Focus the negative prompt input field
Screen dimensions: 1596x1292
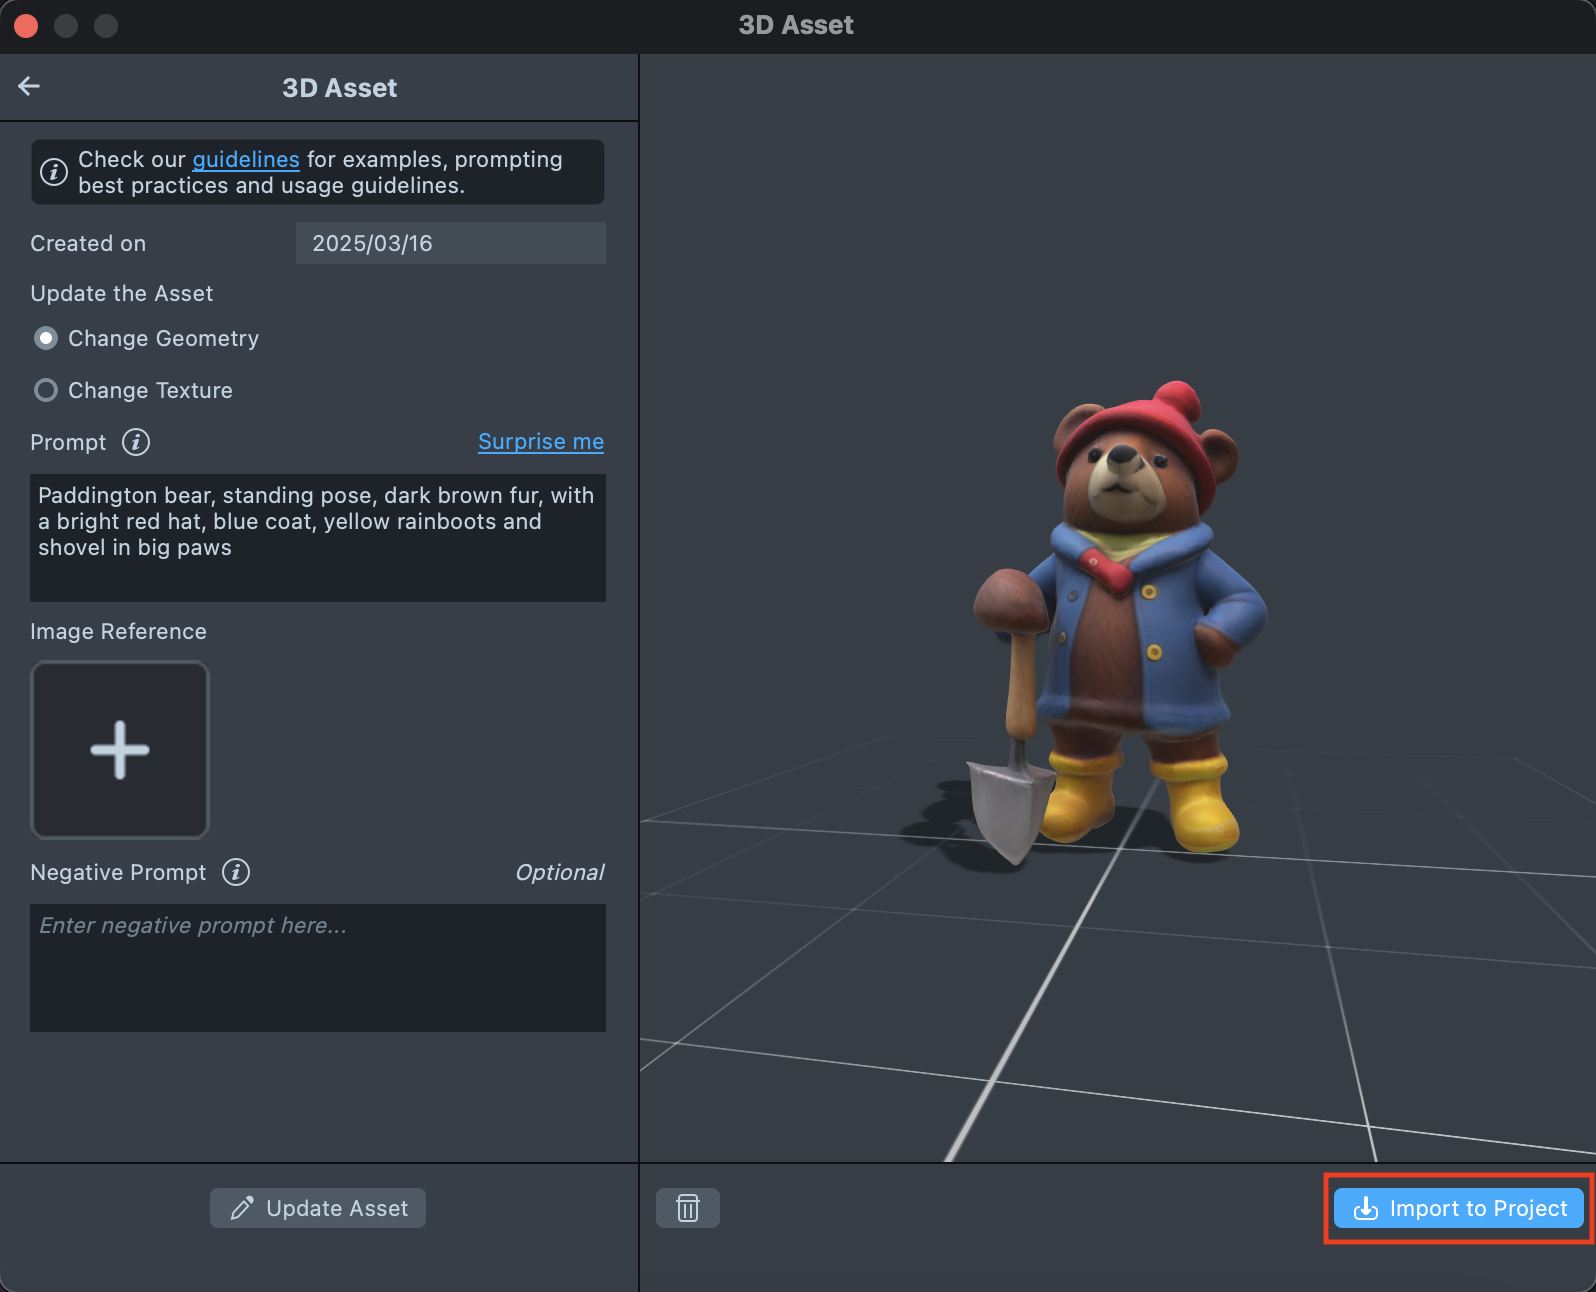tap(317, 967)
